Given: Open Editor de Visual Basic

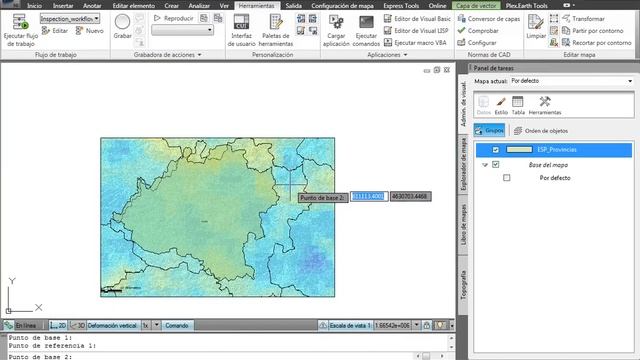Looking at the screenshot, I should point(417,19).
